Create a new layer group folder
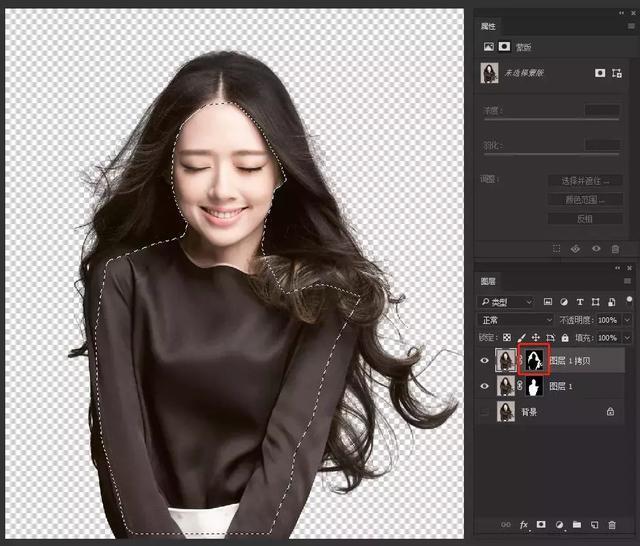 coord(577,524)
